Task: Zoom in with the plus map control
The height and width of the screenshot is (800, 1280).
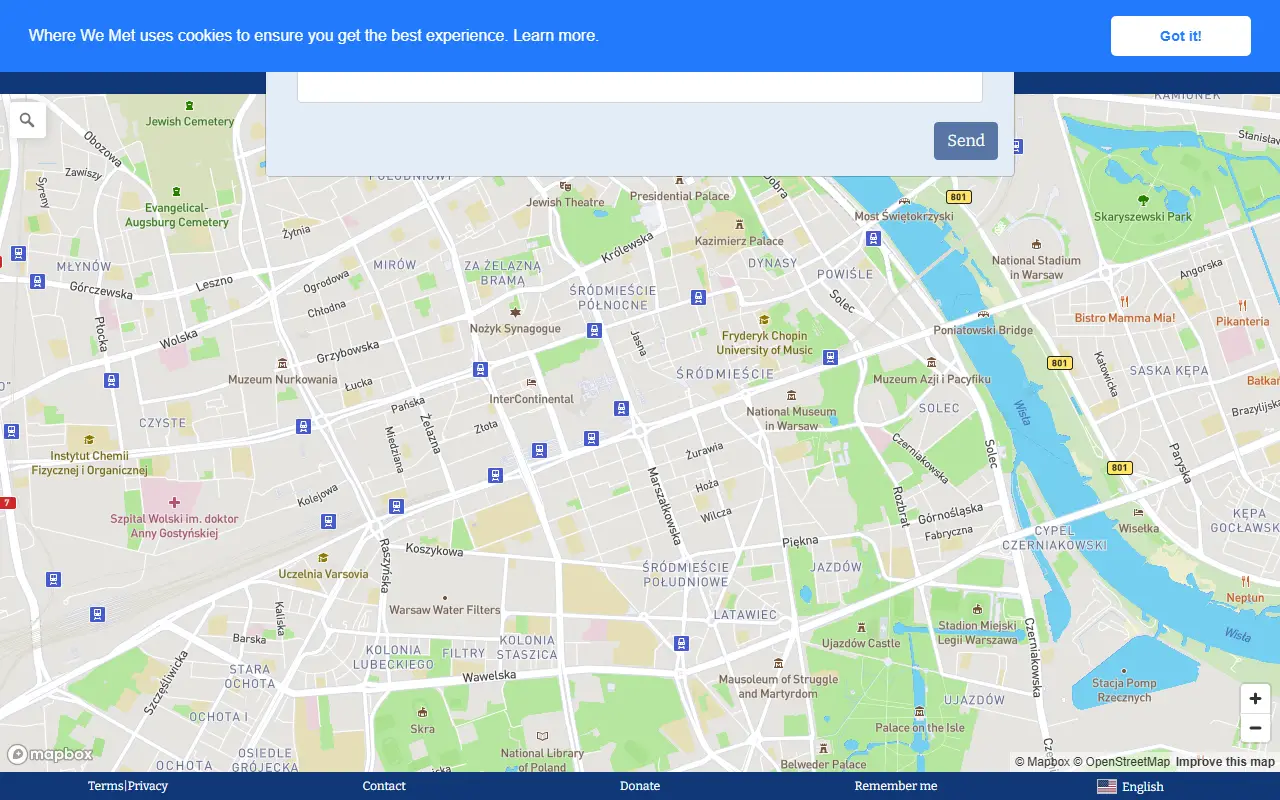Action: click(1255, 699)
